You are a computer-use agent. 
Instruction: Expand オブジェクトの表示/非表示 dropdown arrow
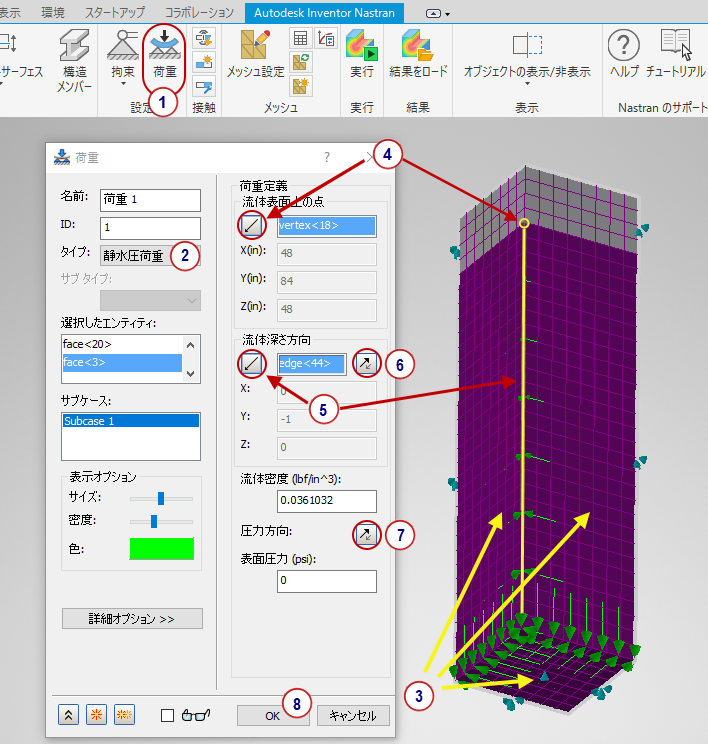[x=527, y=84]
